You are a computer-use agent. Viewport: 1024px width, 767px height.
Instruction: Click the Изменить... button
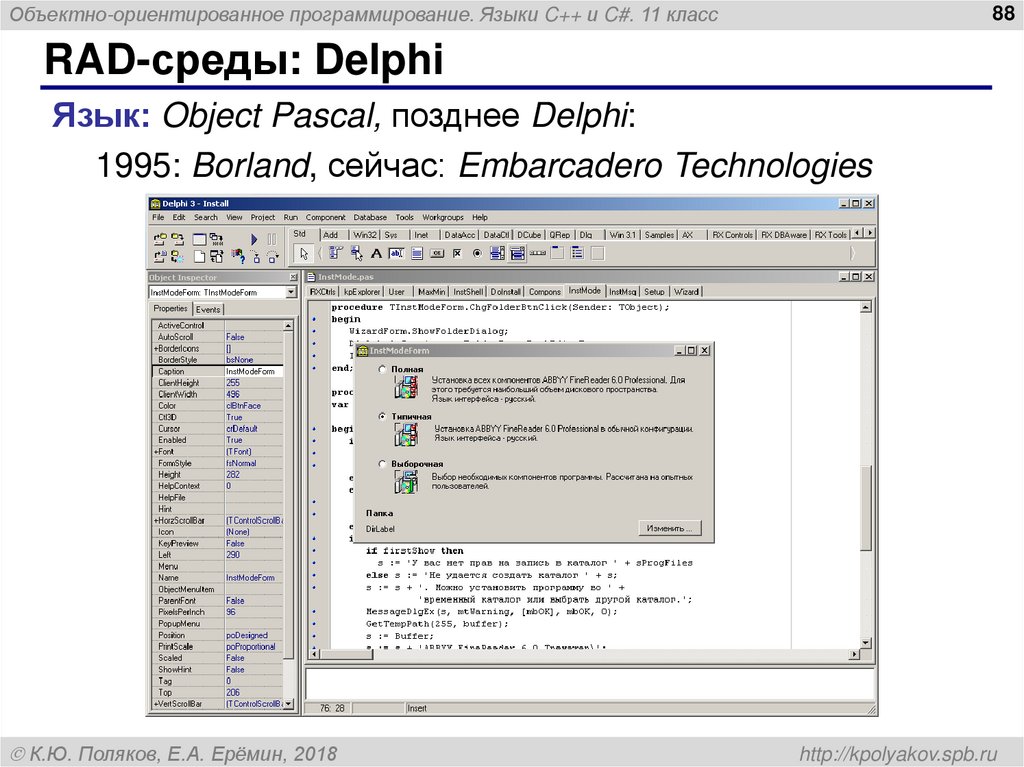[x=669, y=528]
